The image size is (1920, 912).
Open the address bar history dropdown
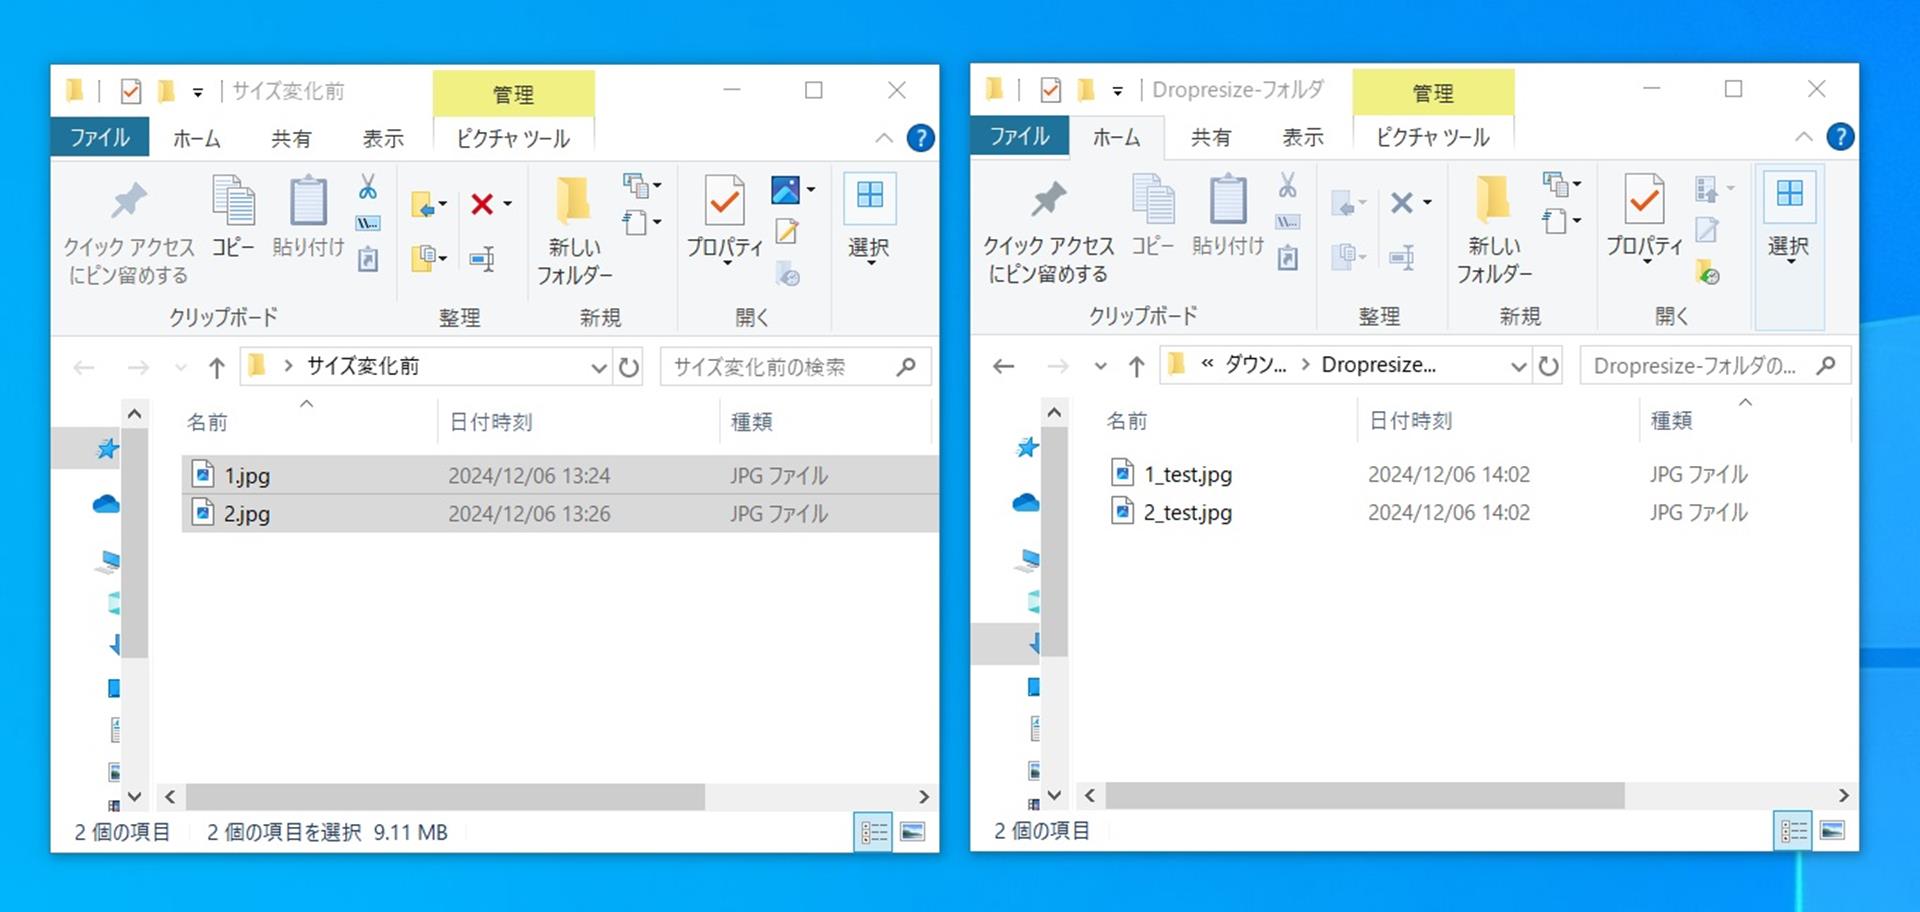click(598, 366)
